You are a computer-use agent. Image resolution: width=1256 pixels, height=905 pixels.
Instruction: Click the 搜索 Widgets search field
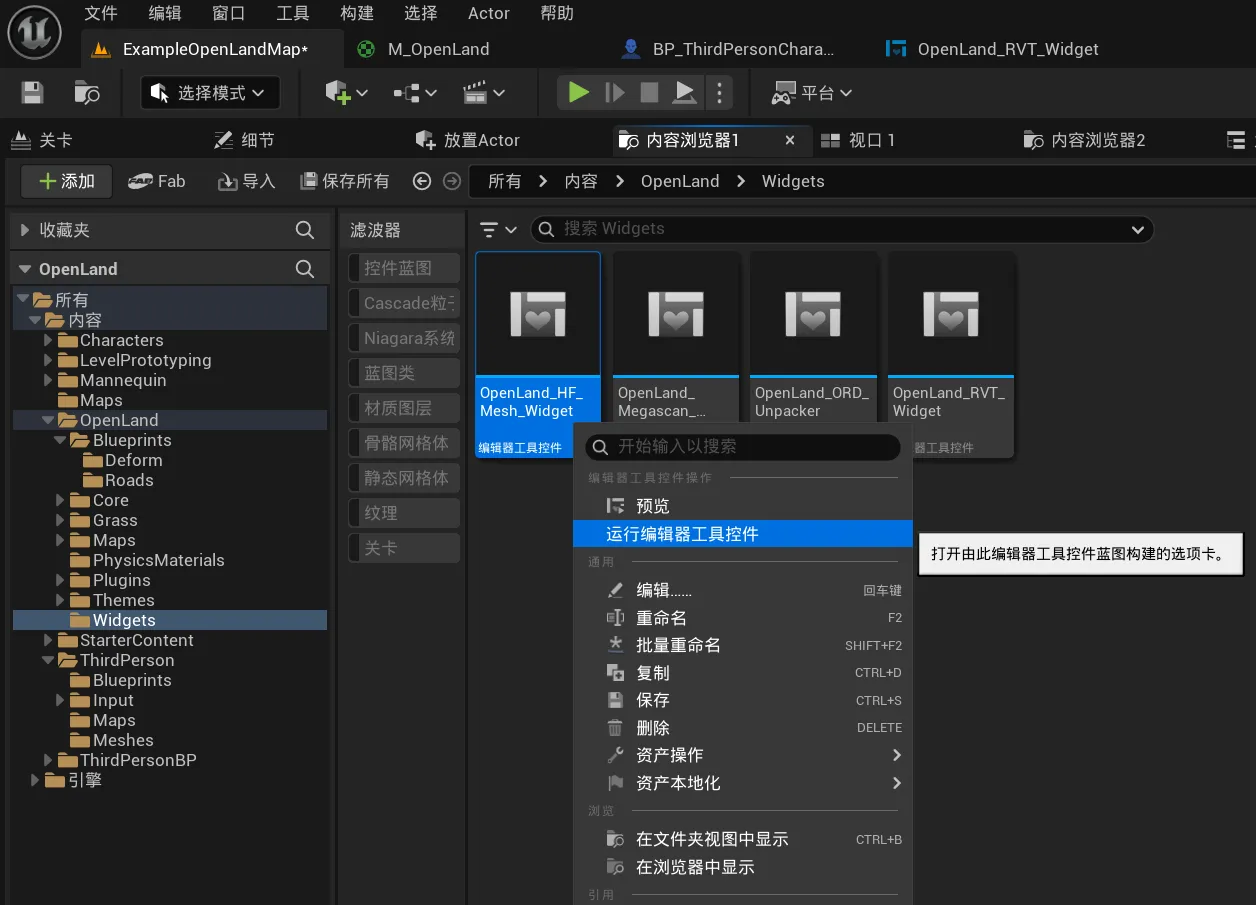pos(841,229)
